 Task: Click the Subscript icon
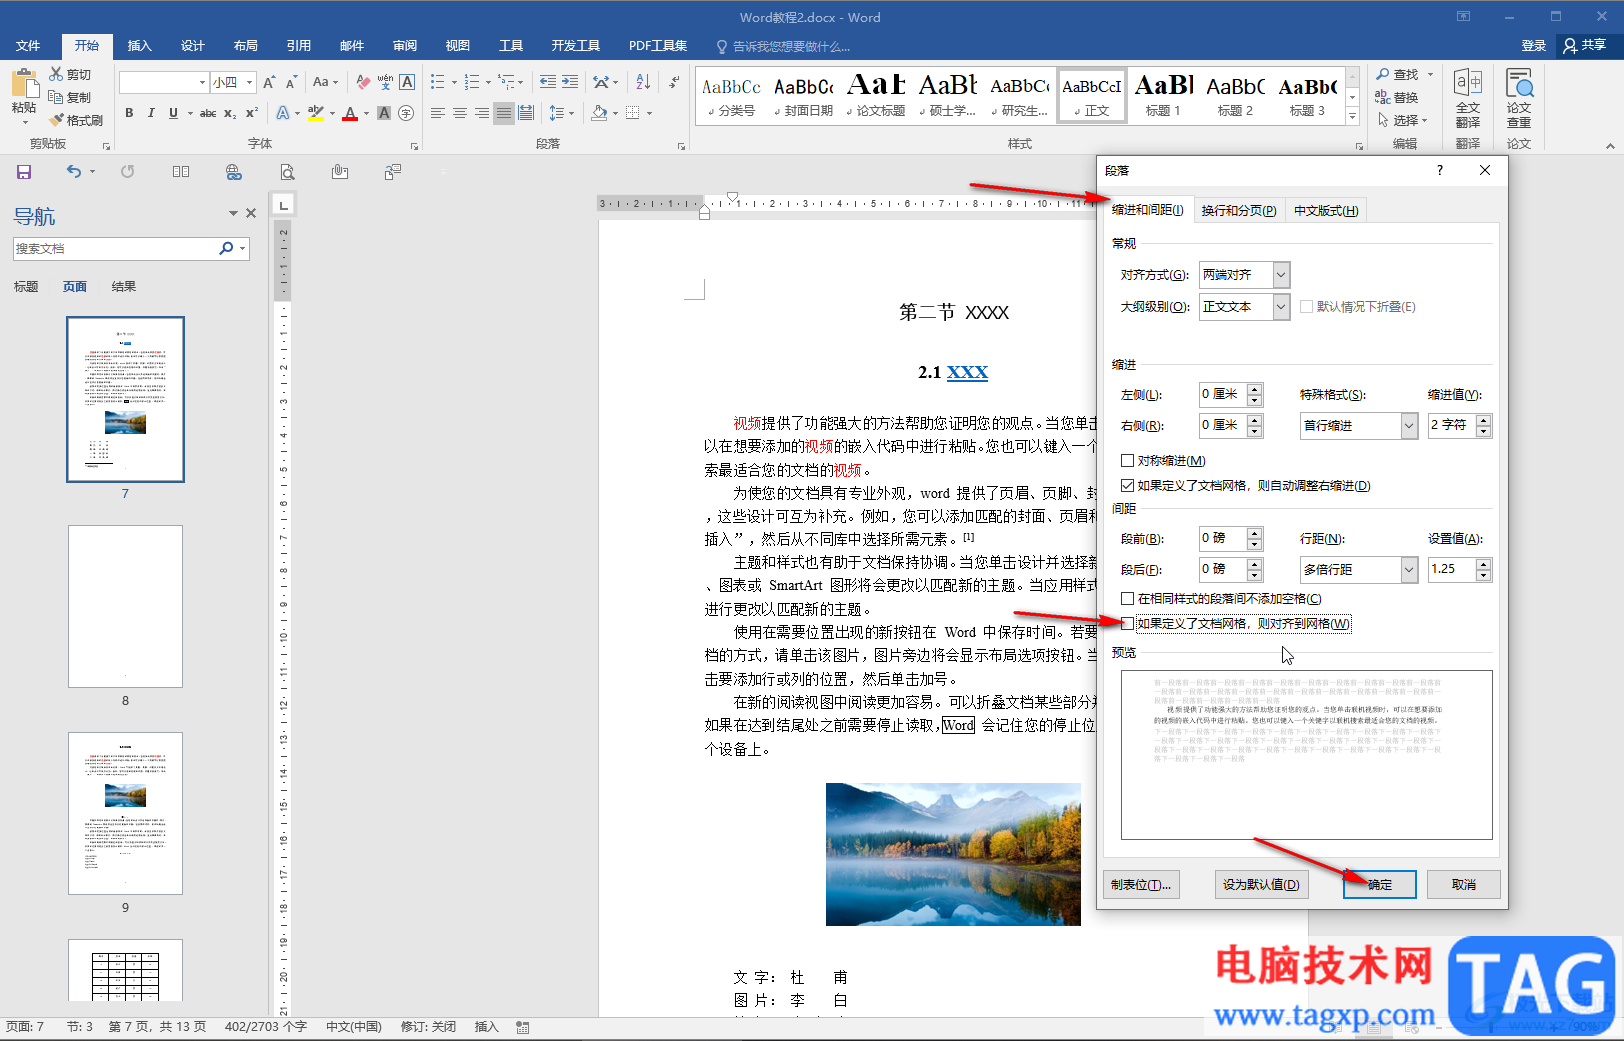pyautogui.click(x=230, y=113)
